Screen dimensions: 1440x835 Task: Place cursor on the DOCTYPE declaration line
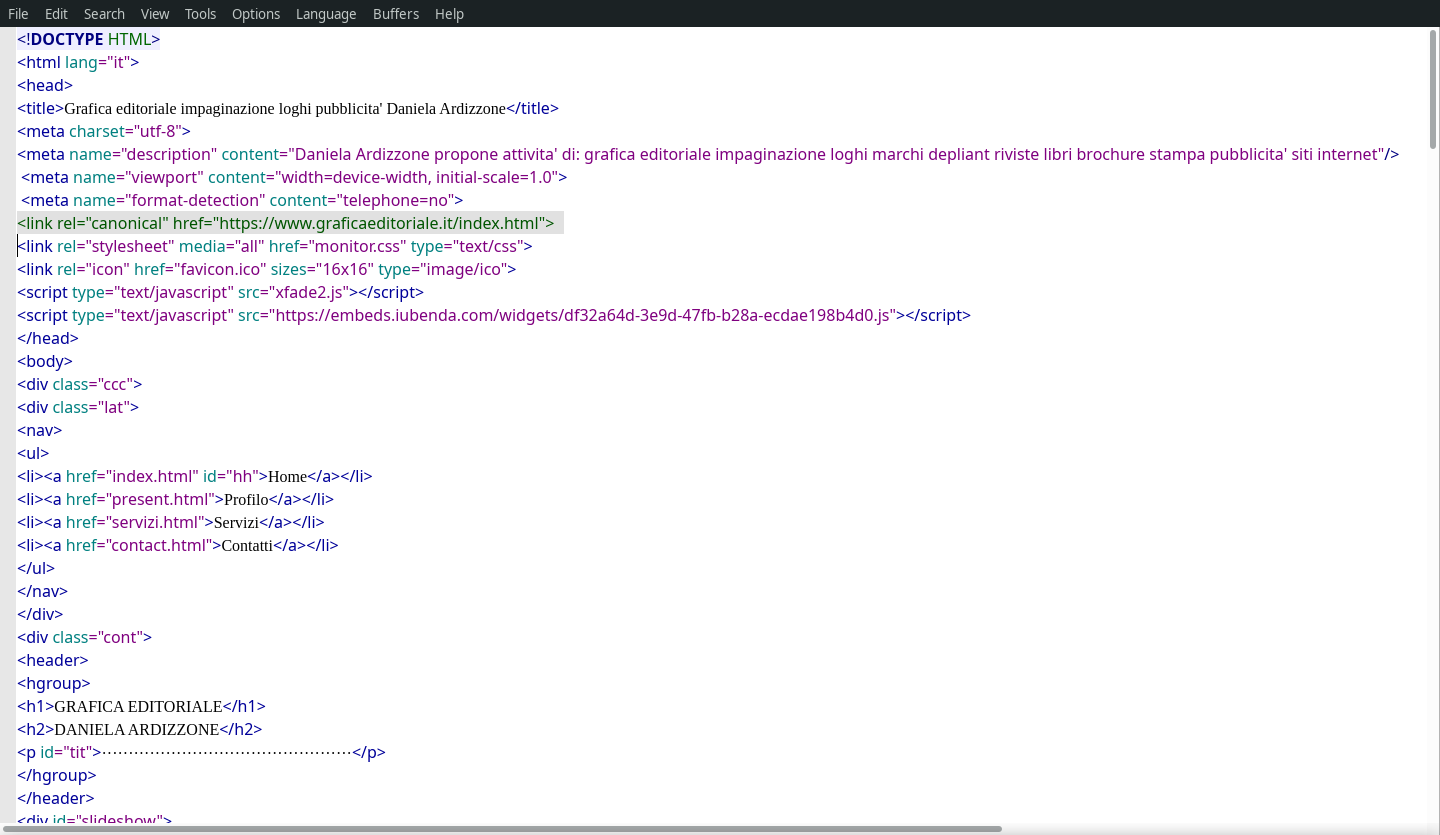pos(88,39)
